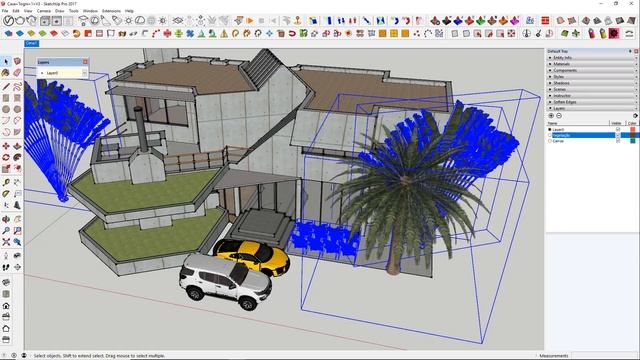Pin the Default Tray panel
This screenshot has width=640, height=360.
click(x=630, y=51)
